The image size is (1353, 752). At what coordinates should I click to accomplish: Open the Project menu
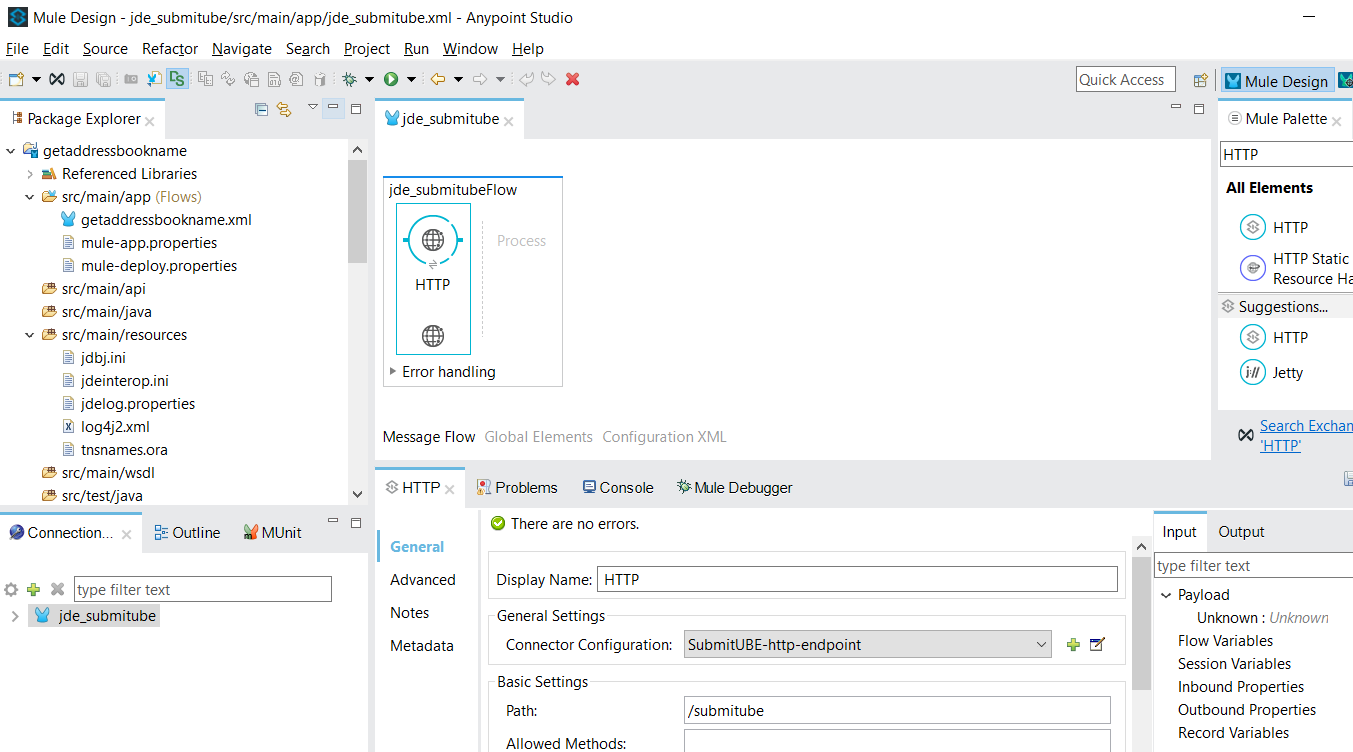tap(367, 48)
